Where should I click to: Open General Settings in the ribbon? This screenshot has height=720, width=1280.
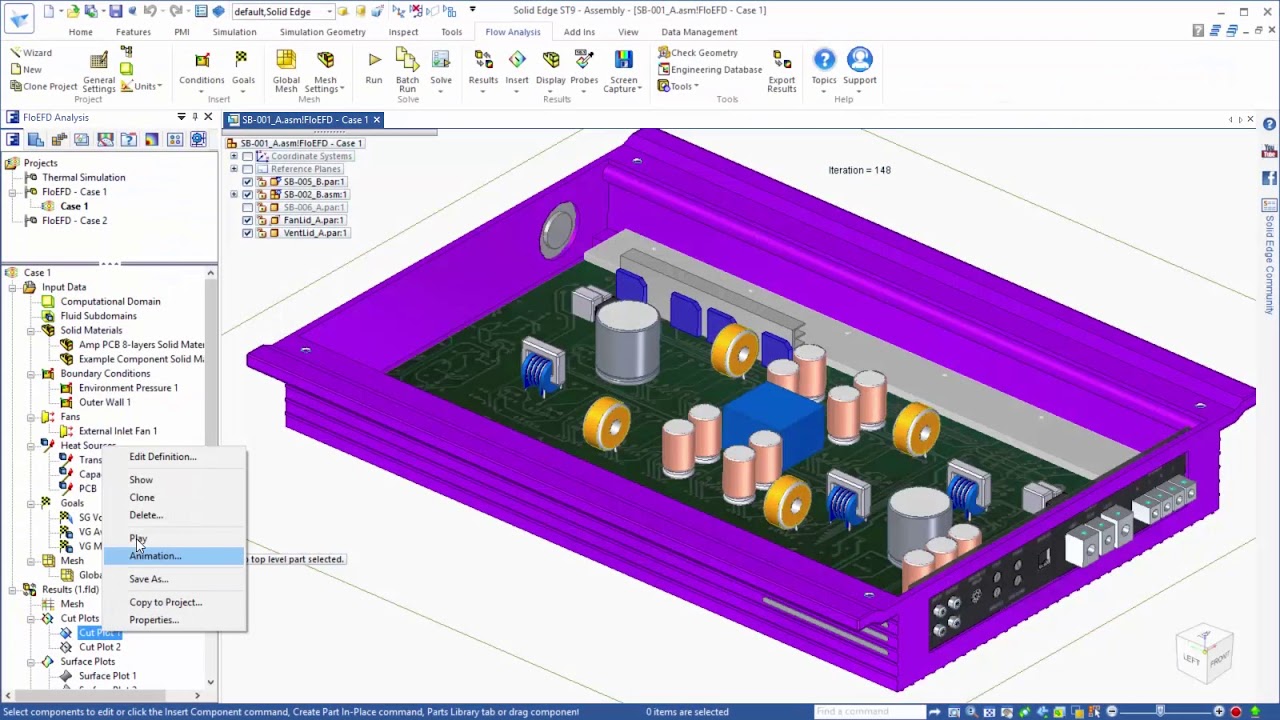(99, 70)
